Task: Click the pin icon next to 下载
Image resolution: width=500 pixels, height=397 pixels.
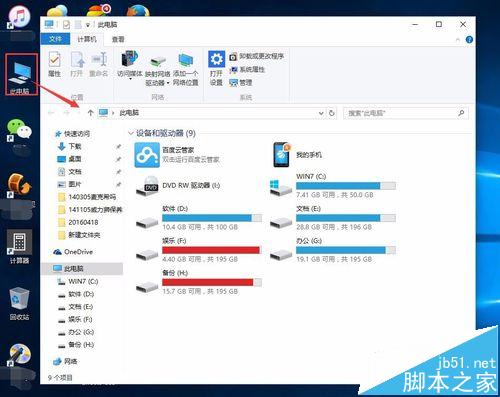Action: coord(118,146)
